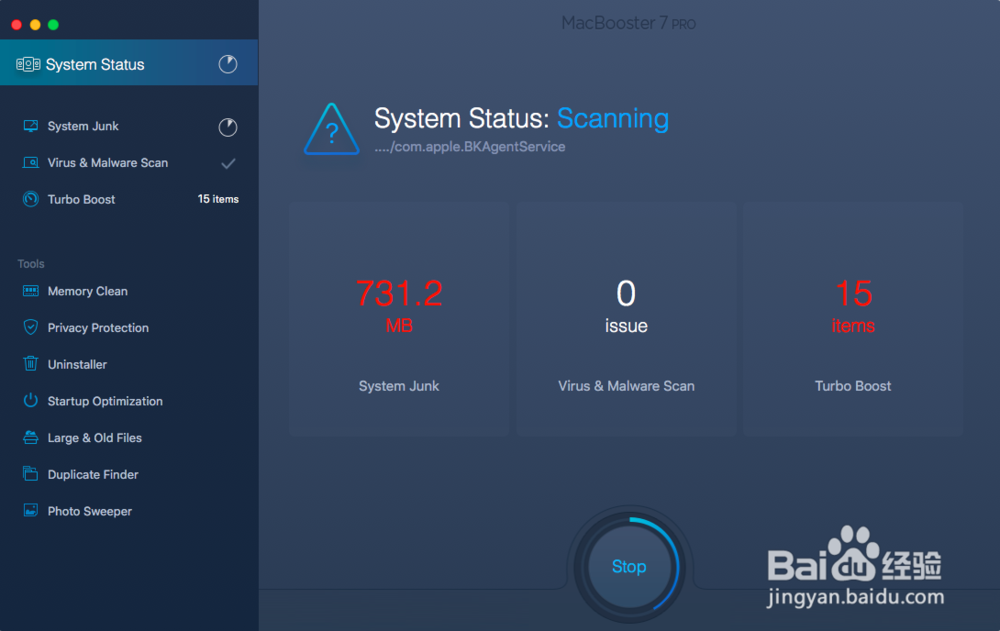Click the MacBooster 7 PRO title
Viewport: 1000px width, 631px height.
(628, 24)
